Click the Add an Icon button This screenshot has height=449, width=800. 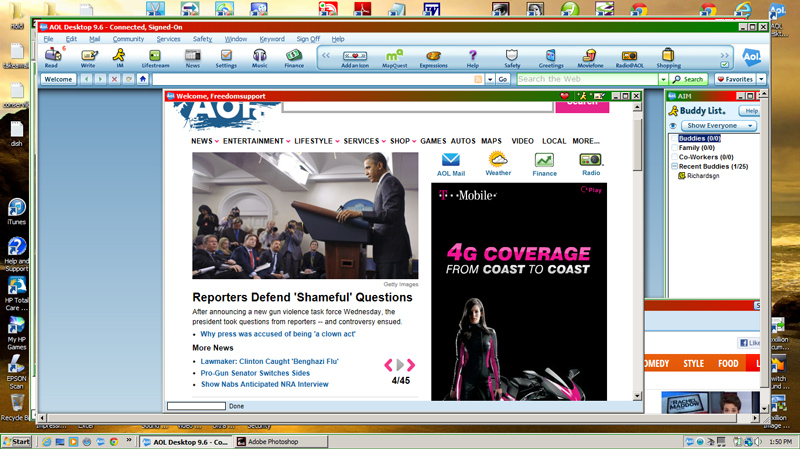tap(355, 59)
